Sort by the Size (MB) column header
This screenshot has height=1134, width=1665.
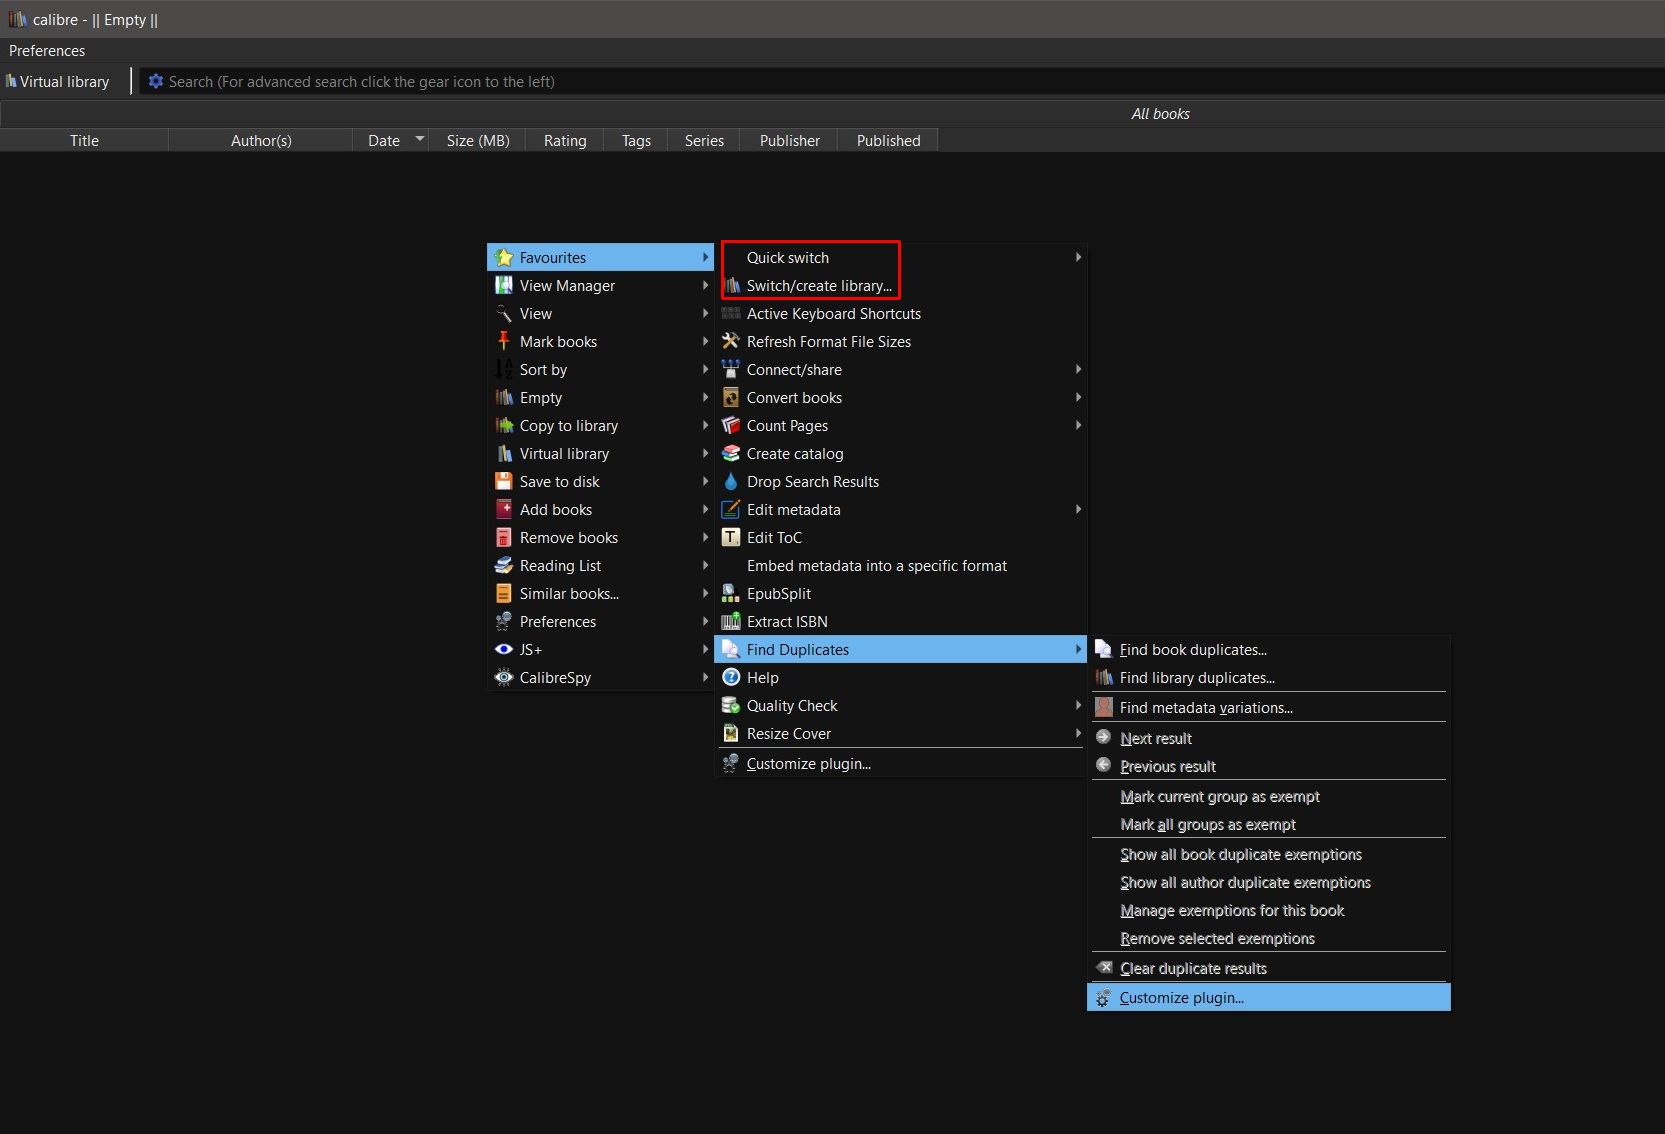pyautogui.click(x=478, y=141)
